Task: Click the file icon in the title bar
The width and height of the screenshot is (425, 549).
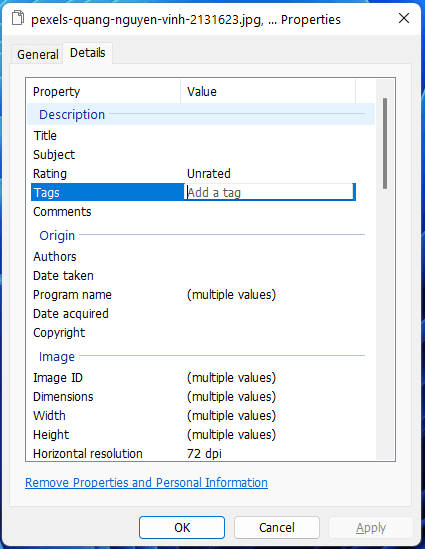Action: coord(18,19)
